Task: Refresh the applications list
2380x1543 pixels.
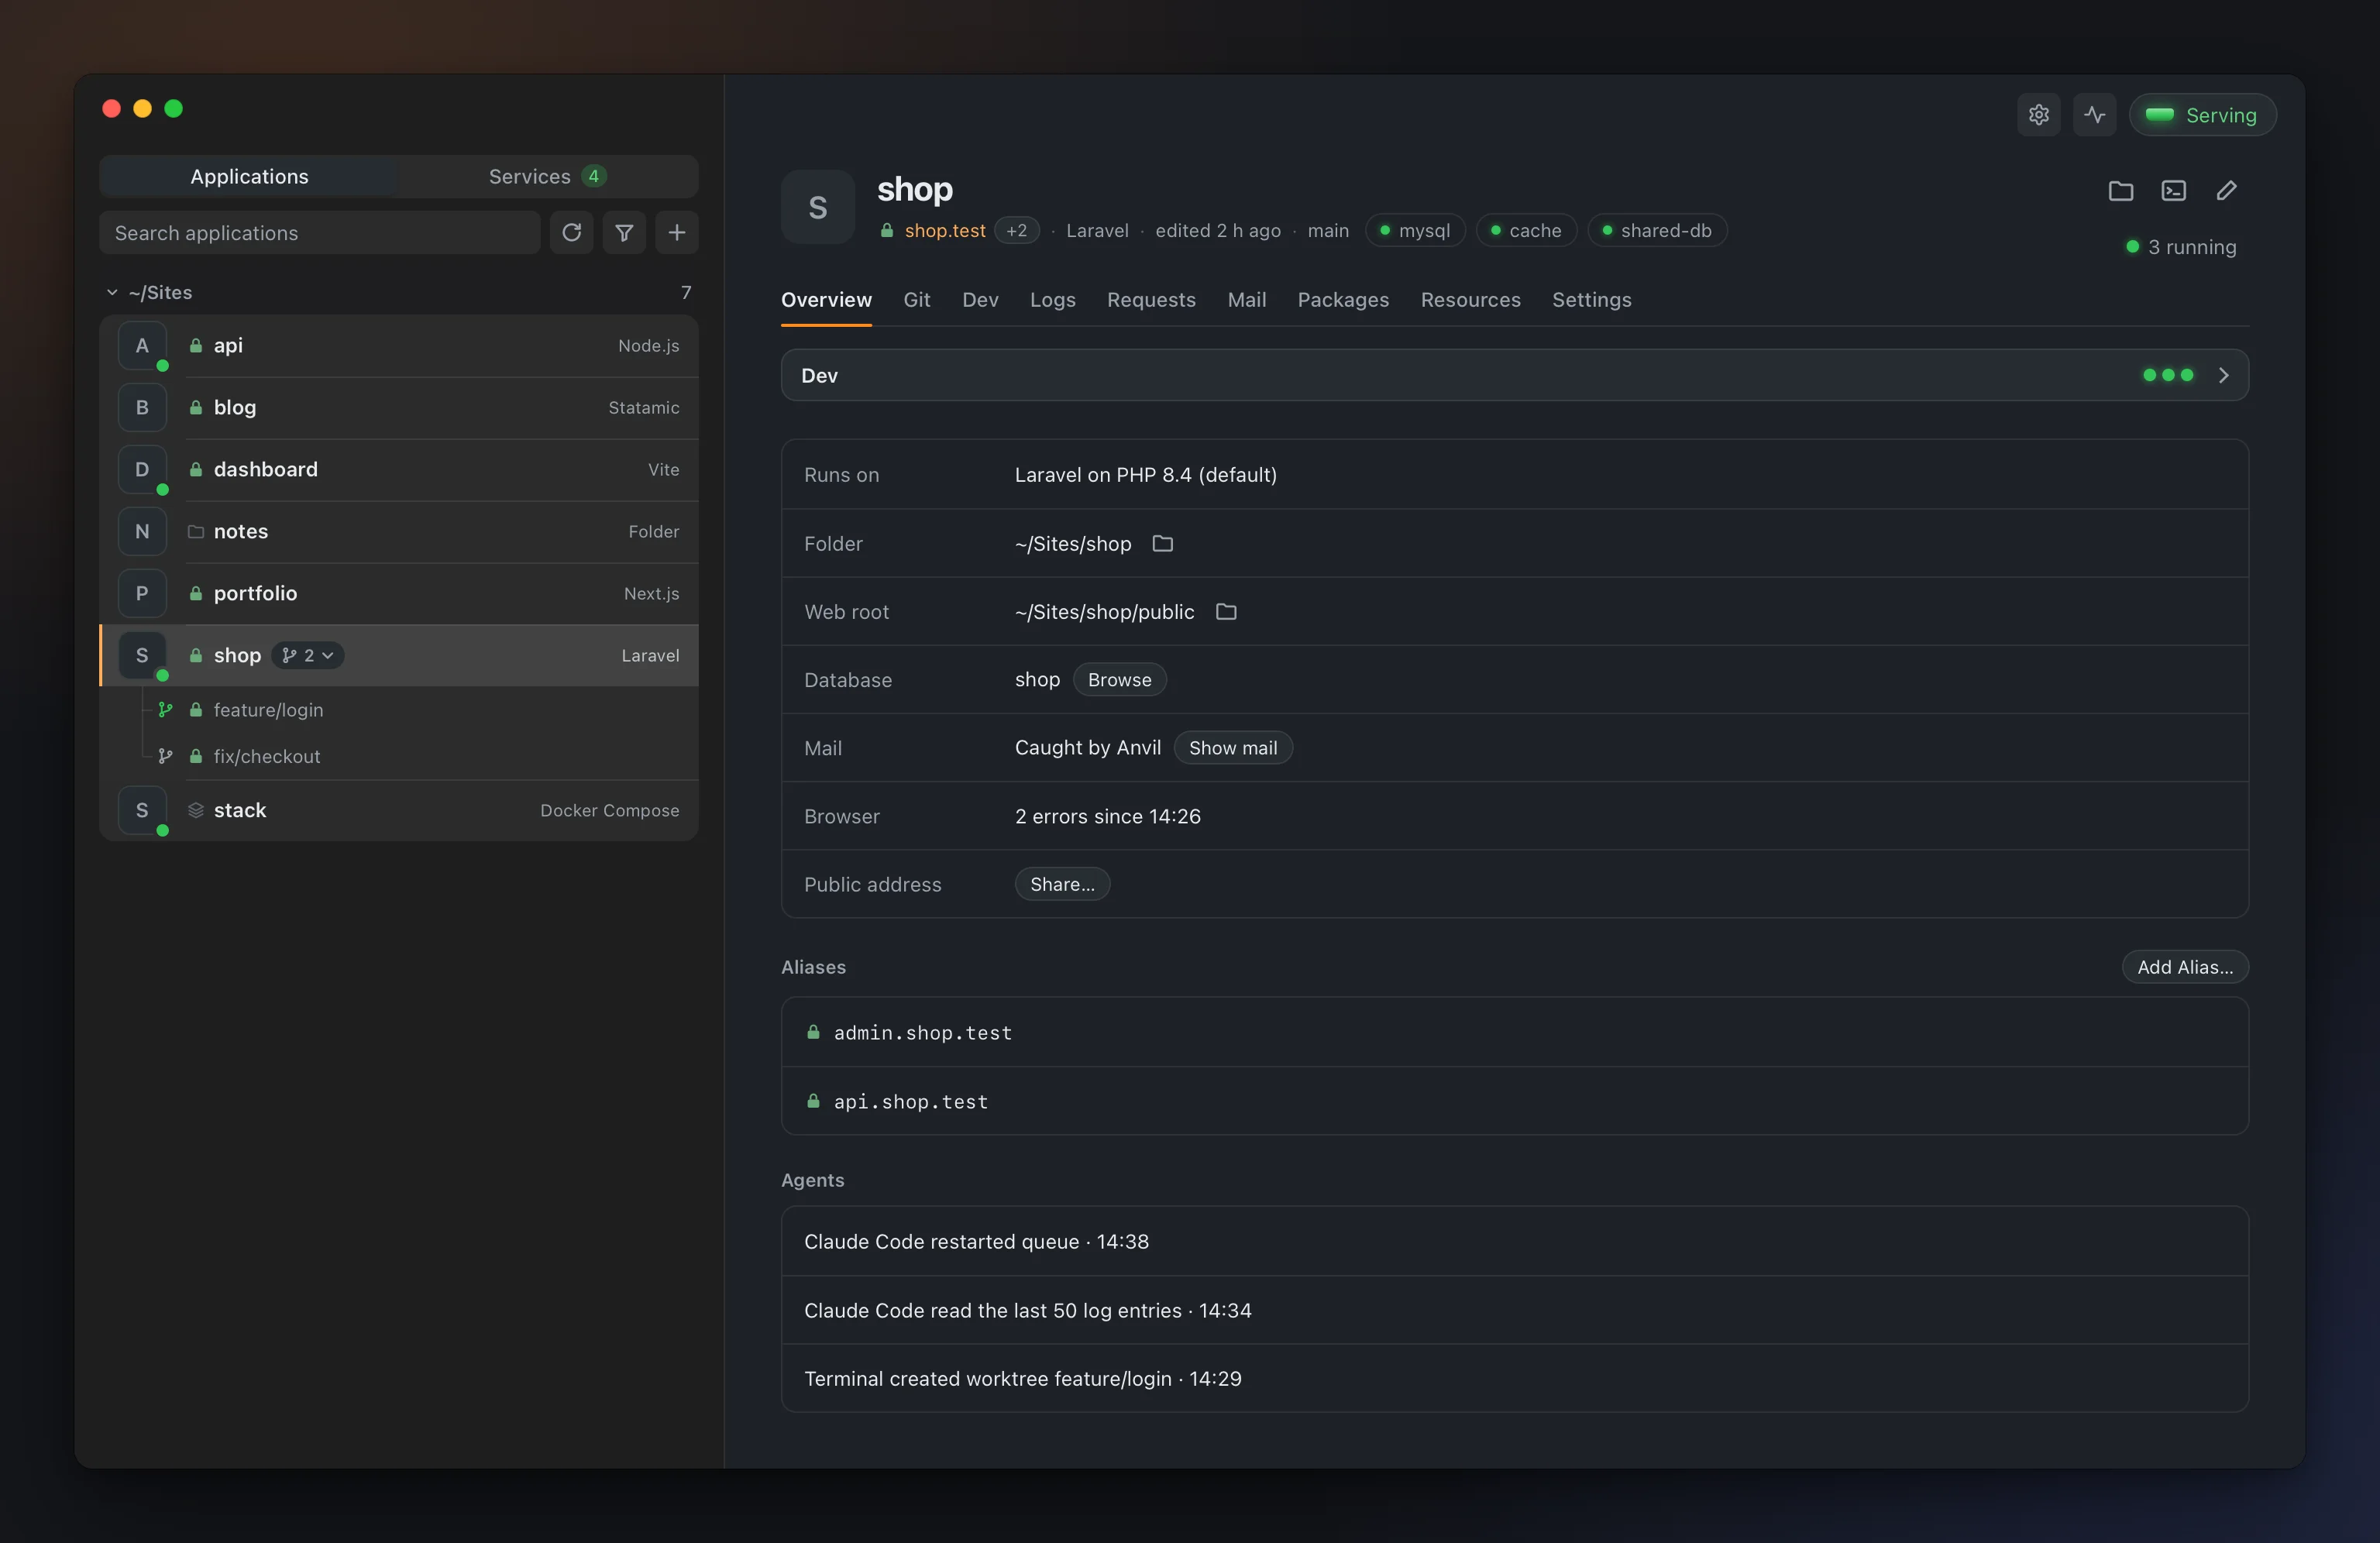Action: 572,233
